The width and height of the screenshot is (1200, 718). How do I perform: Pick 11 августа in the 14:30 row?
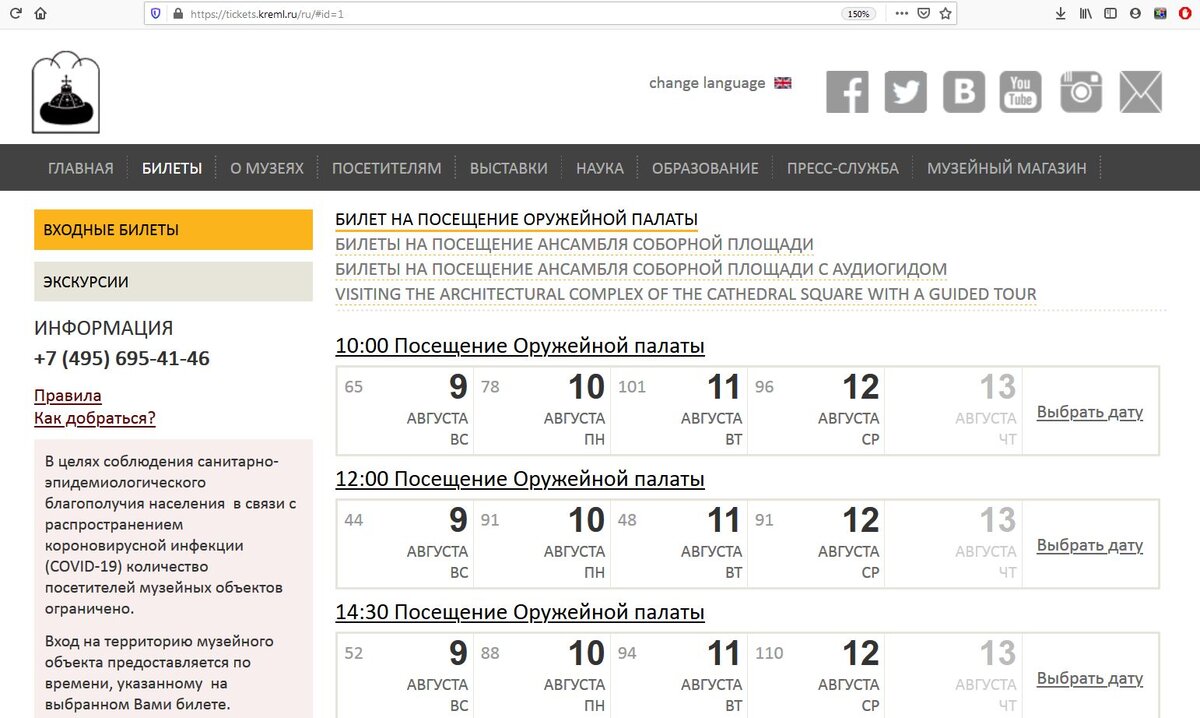coord(680,676)
